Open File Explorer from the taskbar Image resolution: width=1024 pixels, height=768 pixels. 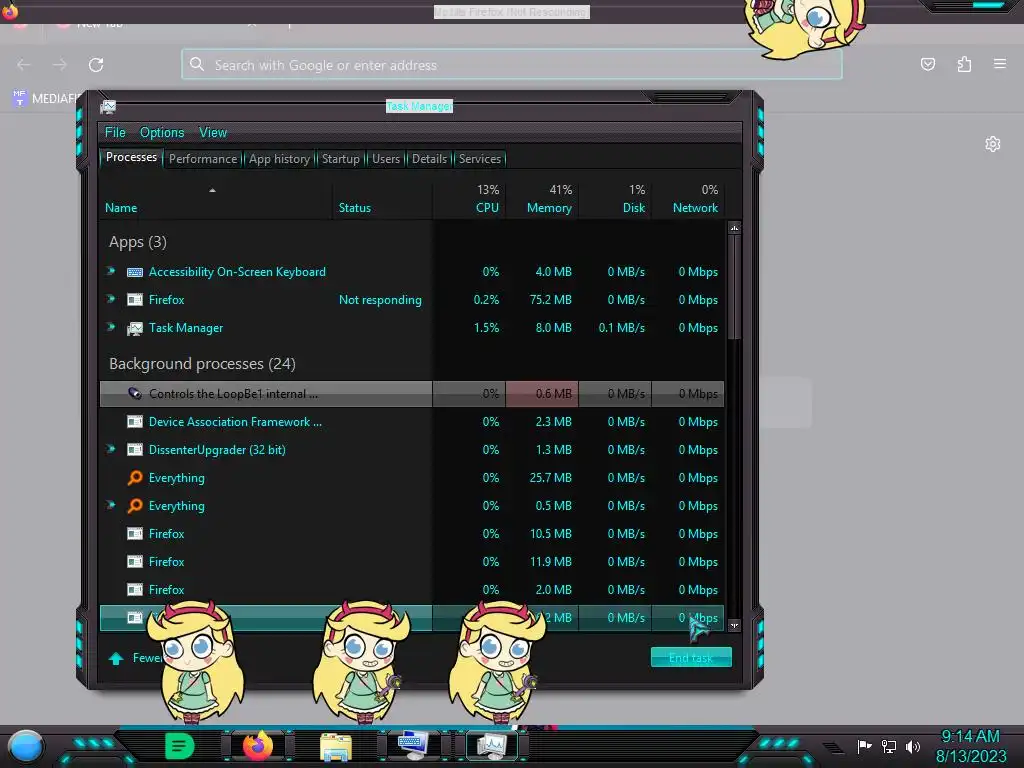point(336,746)
